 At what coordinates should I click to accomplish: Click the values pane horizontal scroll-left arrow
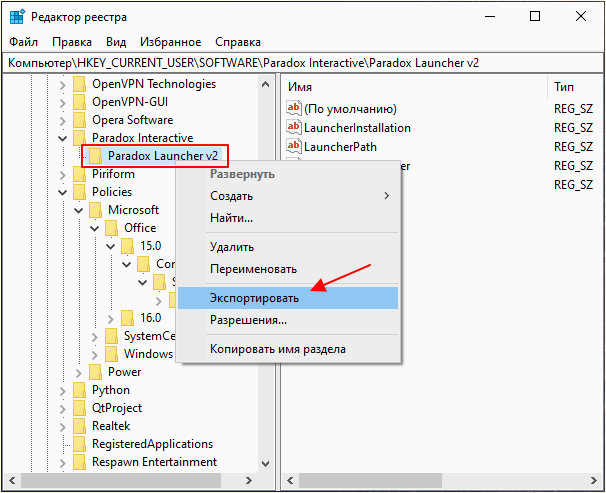pyautogui.click(x=290, y=480)
